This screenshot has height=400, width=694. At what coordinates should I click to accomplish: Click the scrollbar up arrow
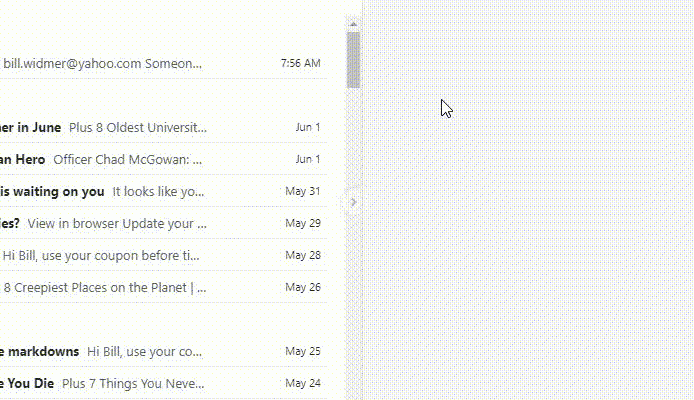pyautogui.click(x=353, y=22)
